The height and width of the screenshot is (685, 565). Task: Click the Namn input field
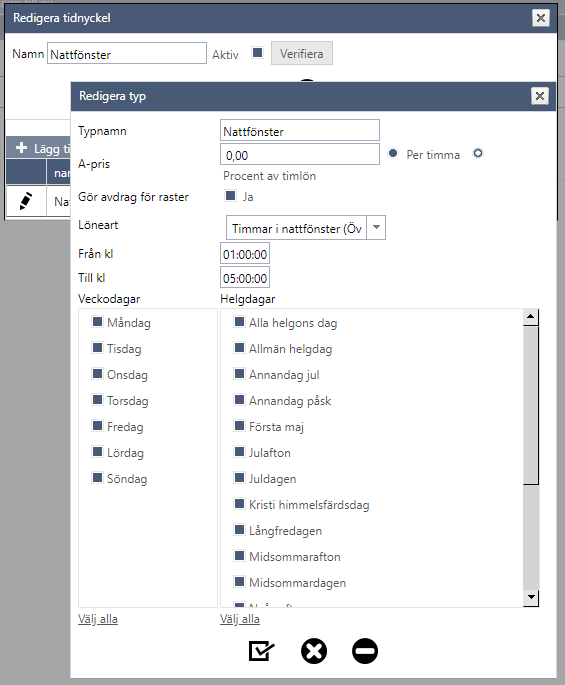coord(127,53)
